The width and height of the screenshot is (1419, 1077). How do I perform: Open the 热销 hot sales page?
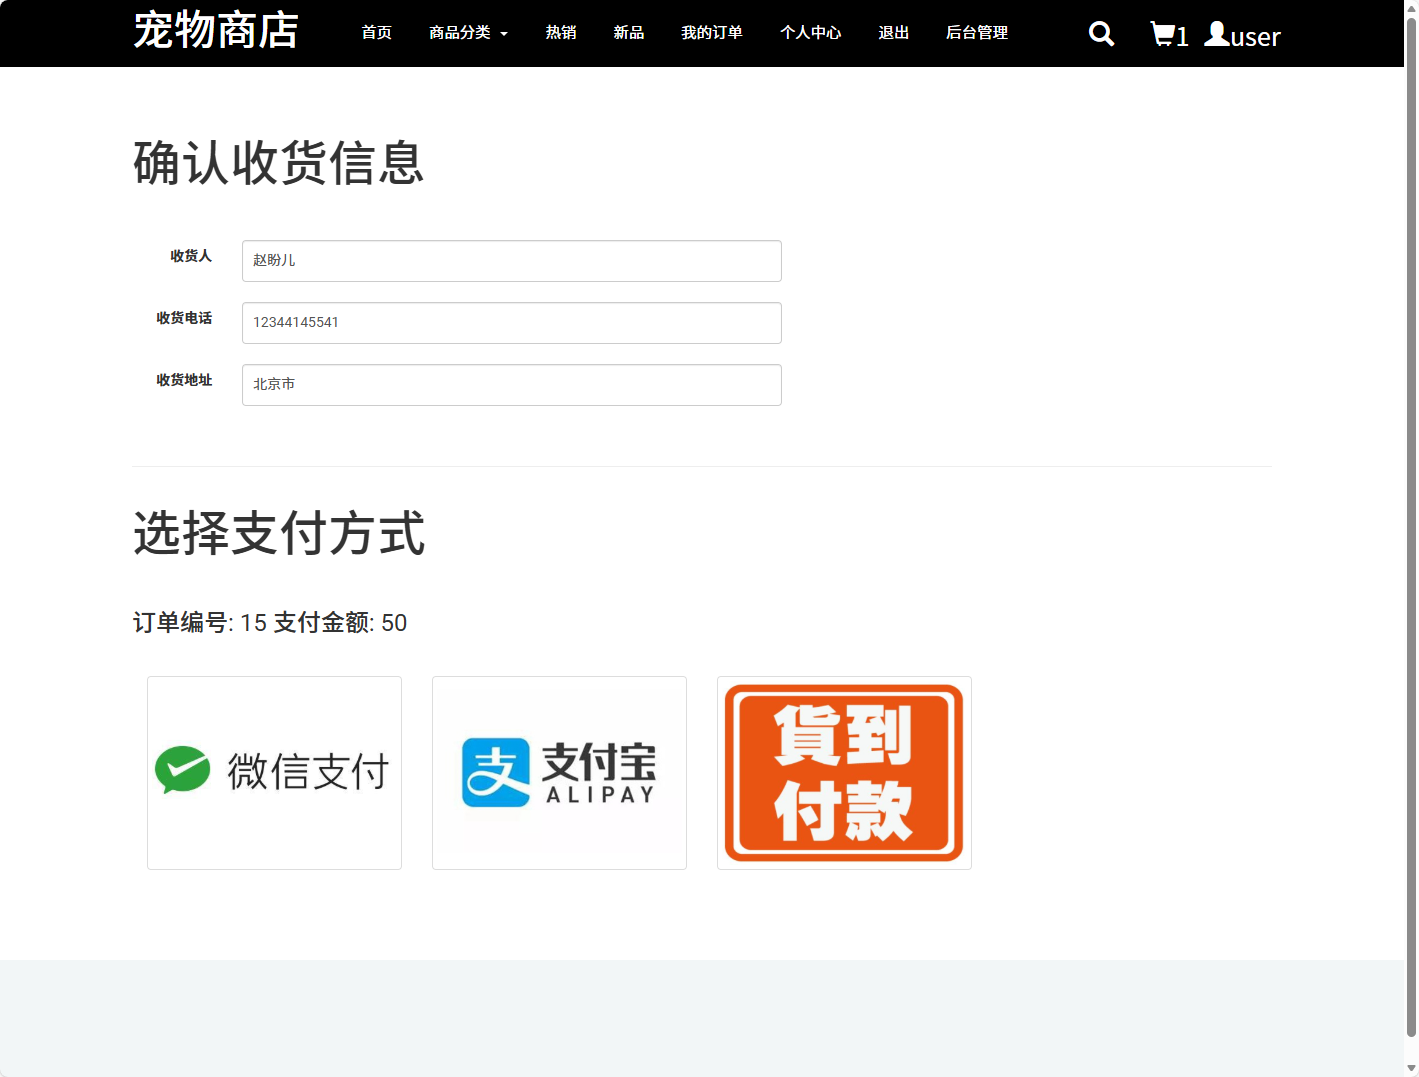pyautogui.click(x=561, y=33)
